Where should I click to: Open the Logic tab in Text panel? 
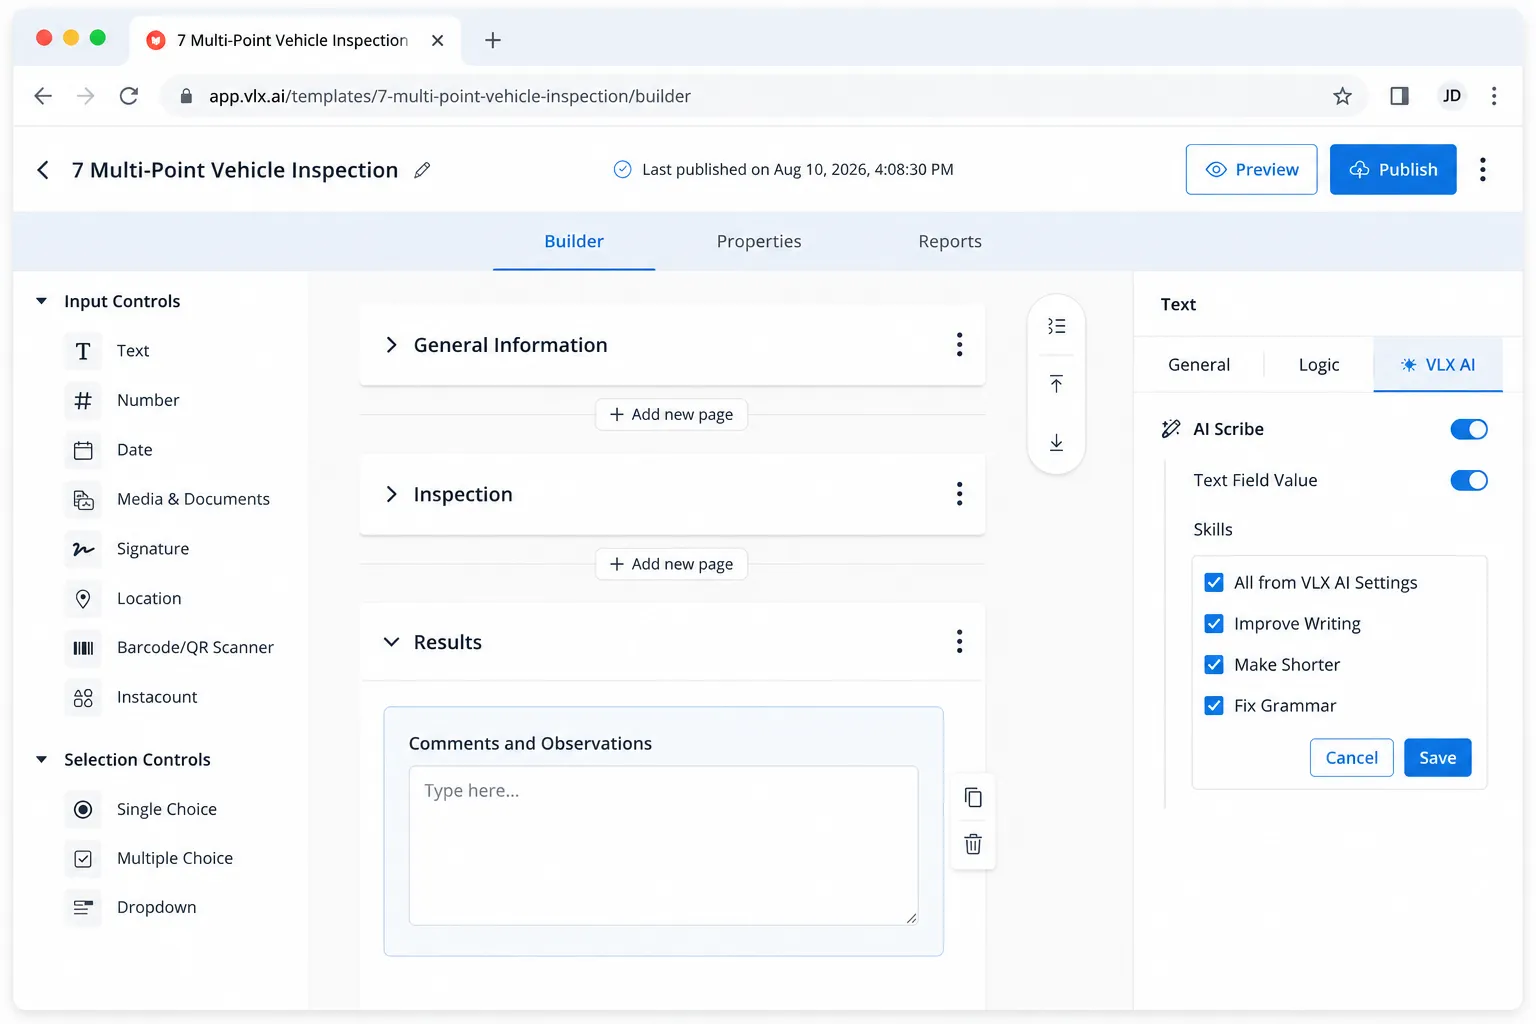point(1318,365)
